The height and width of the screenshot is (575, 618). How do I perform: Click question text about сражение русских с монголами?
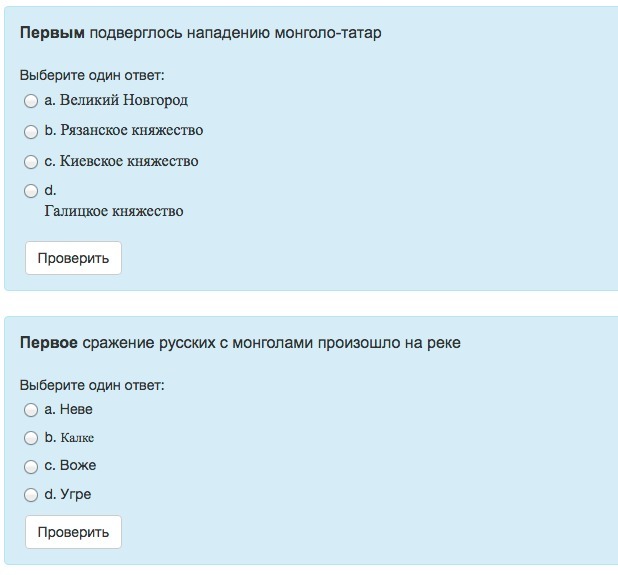tap(240, 343)
